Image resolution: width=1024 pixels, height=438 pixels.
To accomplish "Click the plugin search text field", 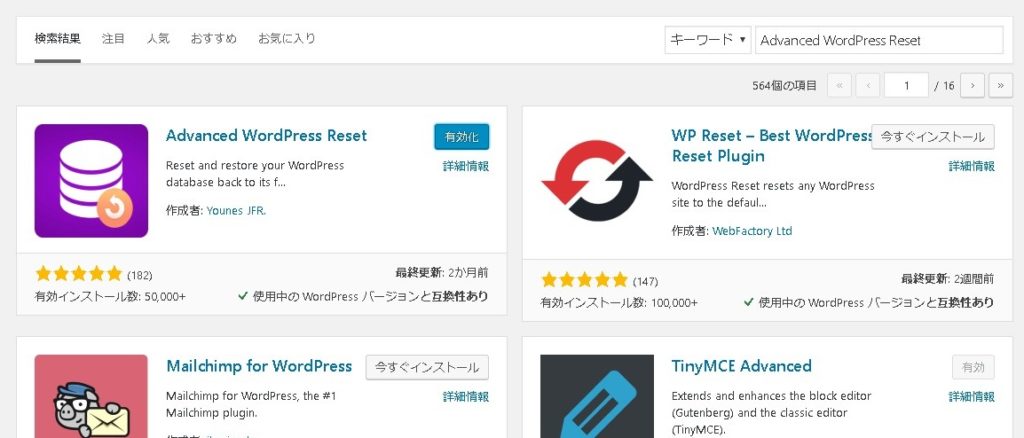I will tap(878, 40).
